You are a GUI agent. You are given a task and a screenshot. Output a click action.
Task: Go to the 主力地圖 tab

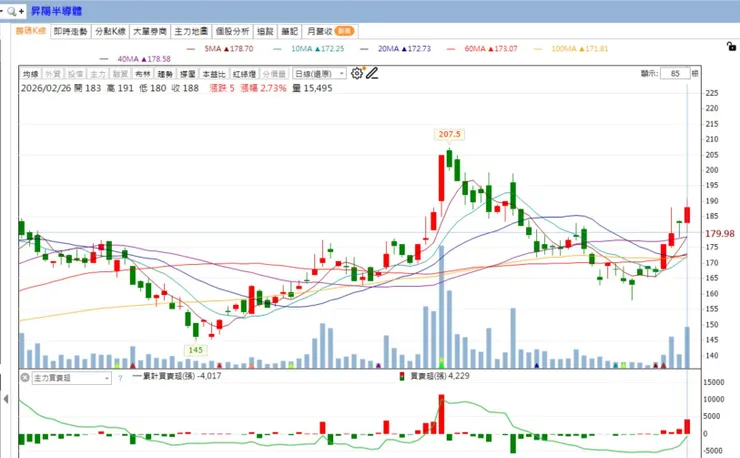pos(191,31)
